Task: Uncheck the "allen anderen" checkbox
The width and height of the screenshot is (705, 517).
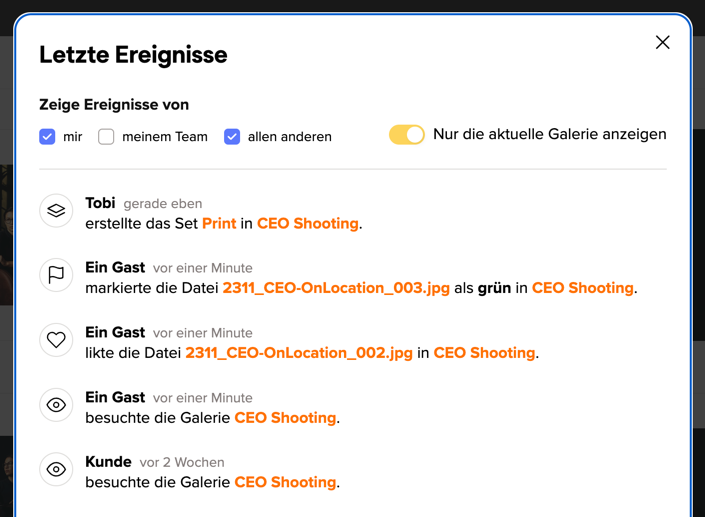Action: pos(232,137)
